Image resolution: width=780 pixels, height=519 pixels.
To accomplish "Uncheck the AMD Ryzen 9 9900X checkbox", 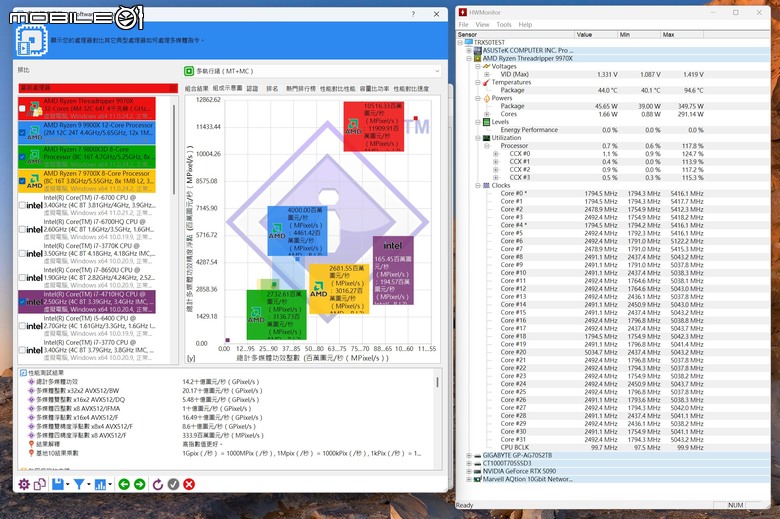I will [x=22, y=132].
